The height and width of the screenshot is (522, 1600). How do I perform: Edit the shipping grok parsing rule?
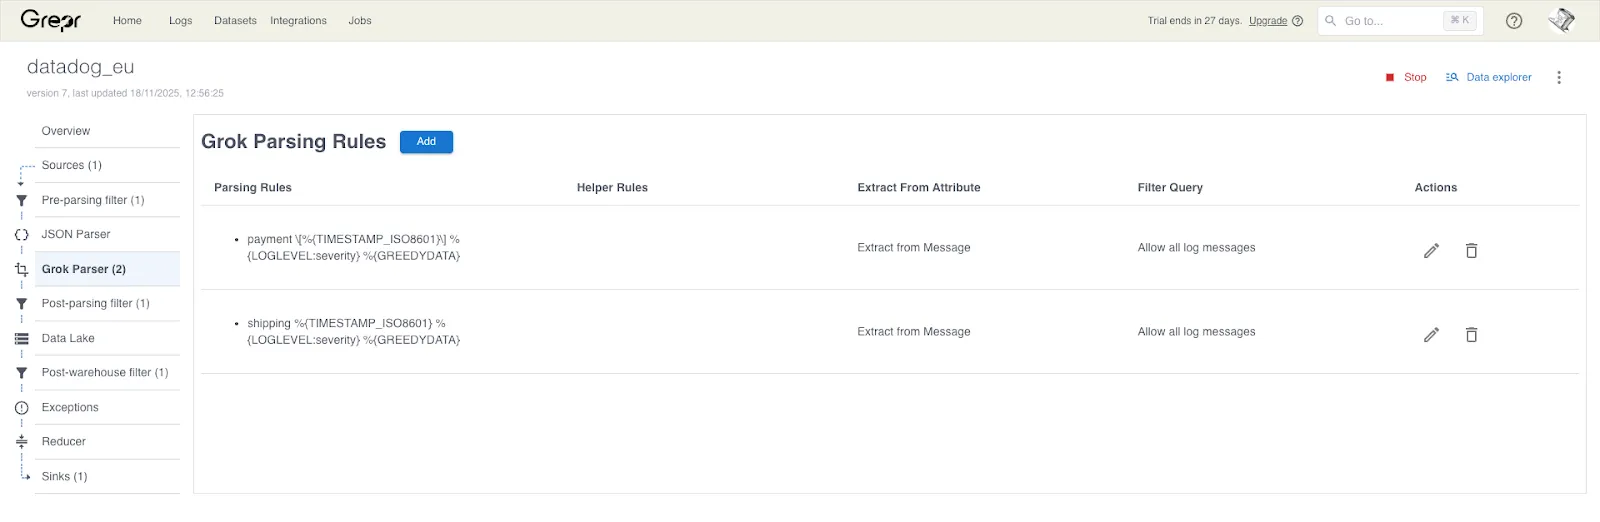pos(1431,334)
